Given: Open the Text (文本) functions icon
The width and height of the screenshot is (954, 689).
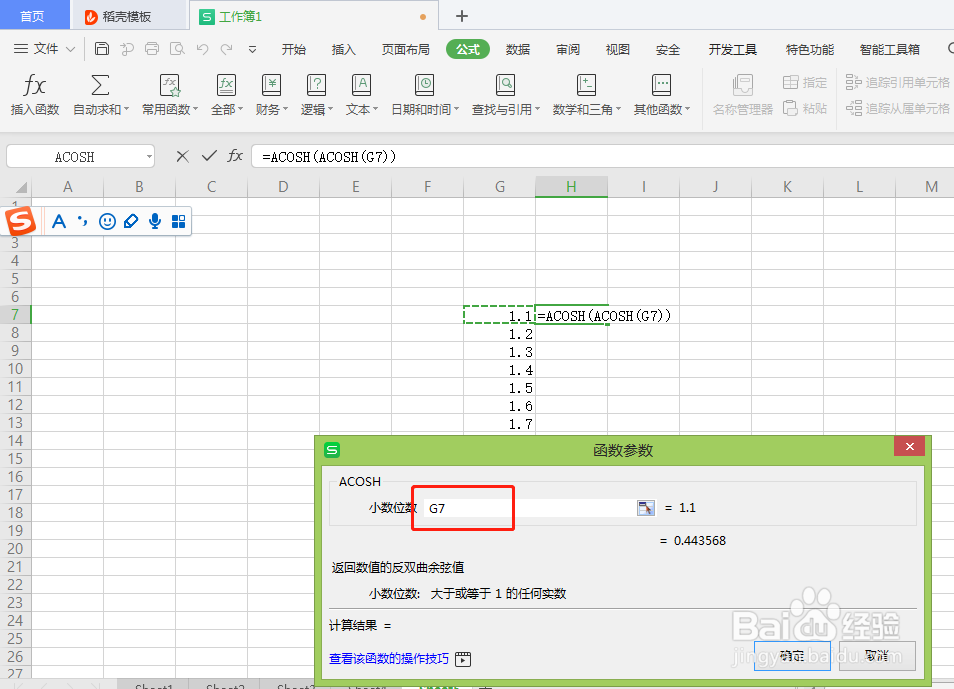Looking at the screenshot, I should 361,85.
